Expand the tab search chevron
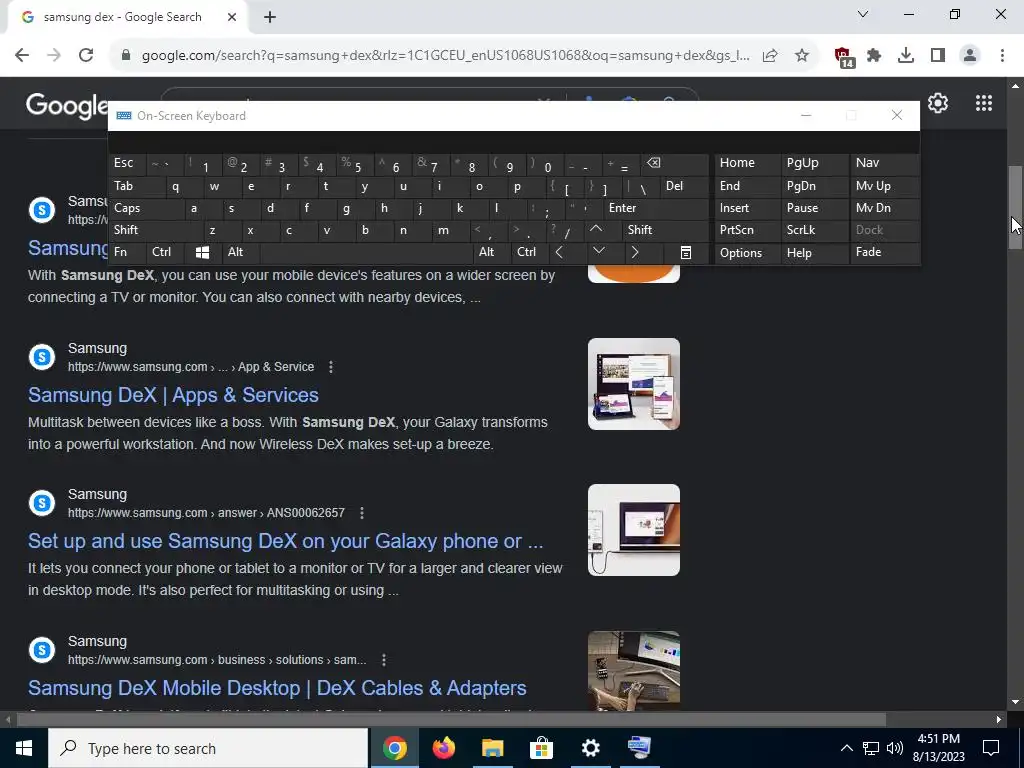1024x768 pixels. tap(863, 14)
